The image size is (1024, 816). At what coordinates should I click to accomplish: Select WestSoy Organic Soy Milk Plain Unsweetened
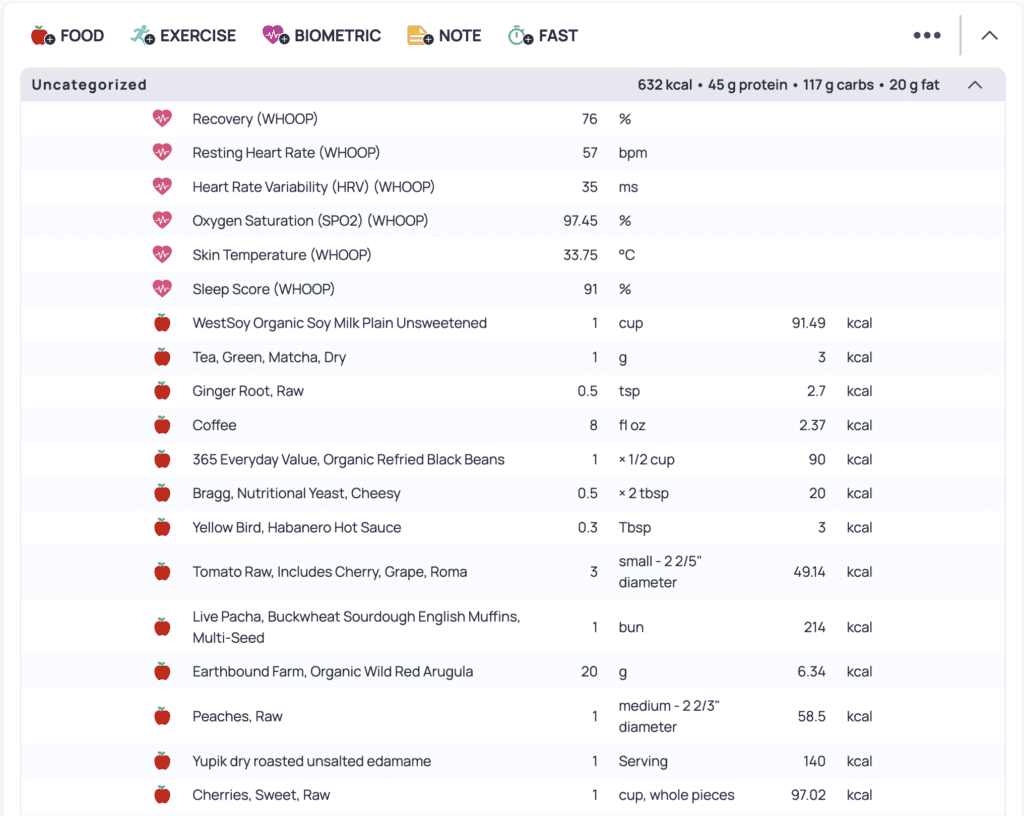click(340, 322)
